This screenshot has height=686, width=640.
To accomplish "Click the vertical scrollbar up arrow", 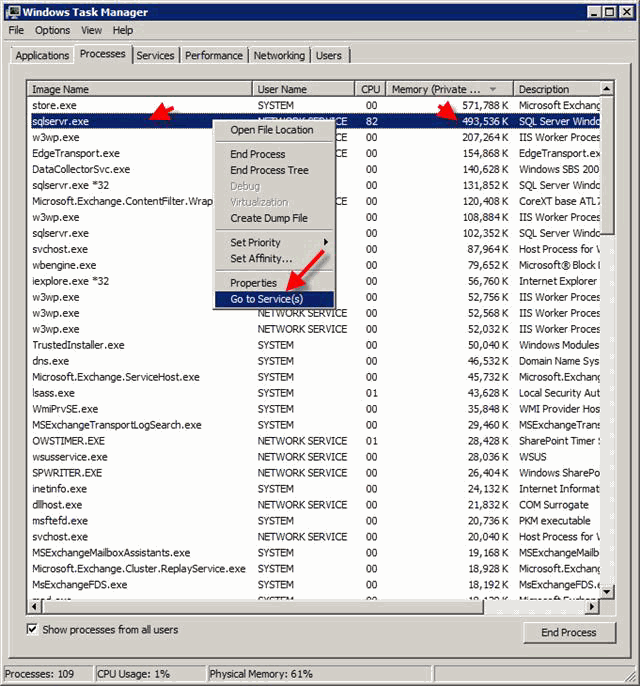I will click(607, 89).
